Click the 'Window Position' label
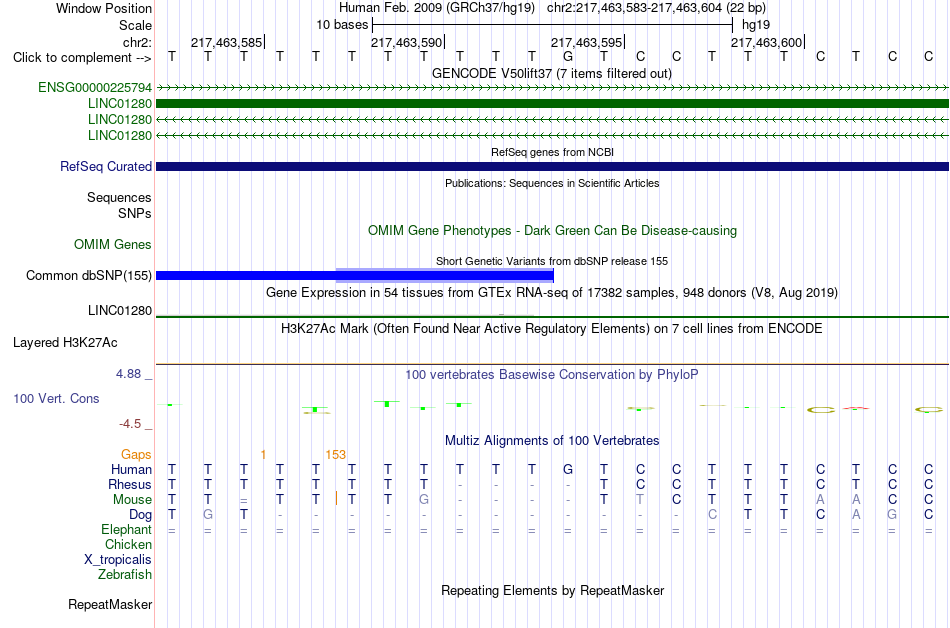The height and width of the screenshot is (628, 950). [x=104, y=8]
